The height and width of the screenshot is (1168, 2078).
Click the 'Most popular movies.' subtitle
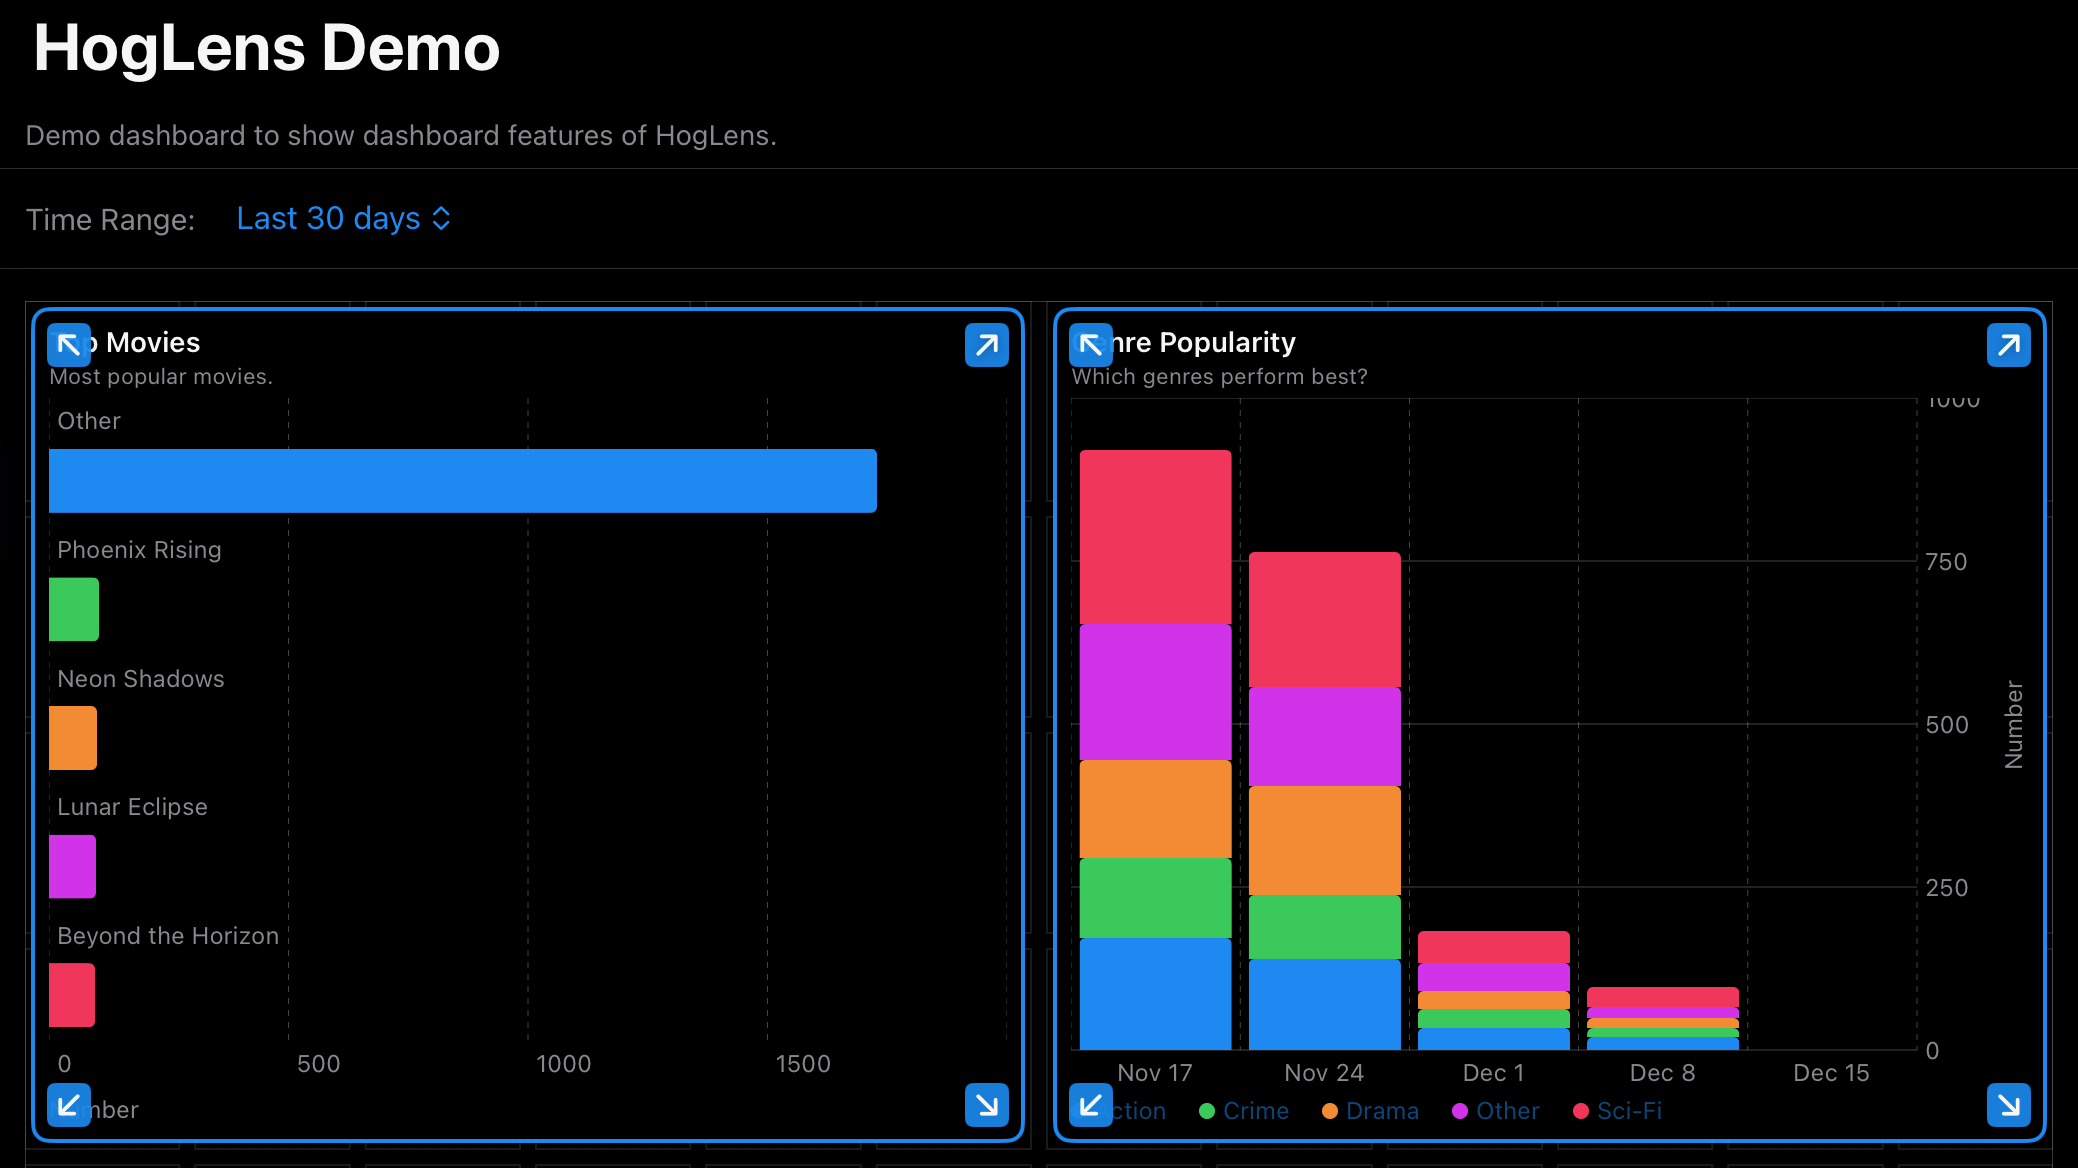(x=161, y=377)
